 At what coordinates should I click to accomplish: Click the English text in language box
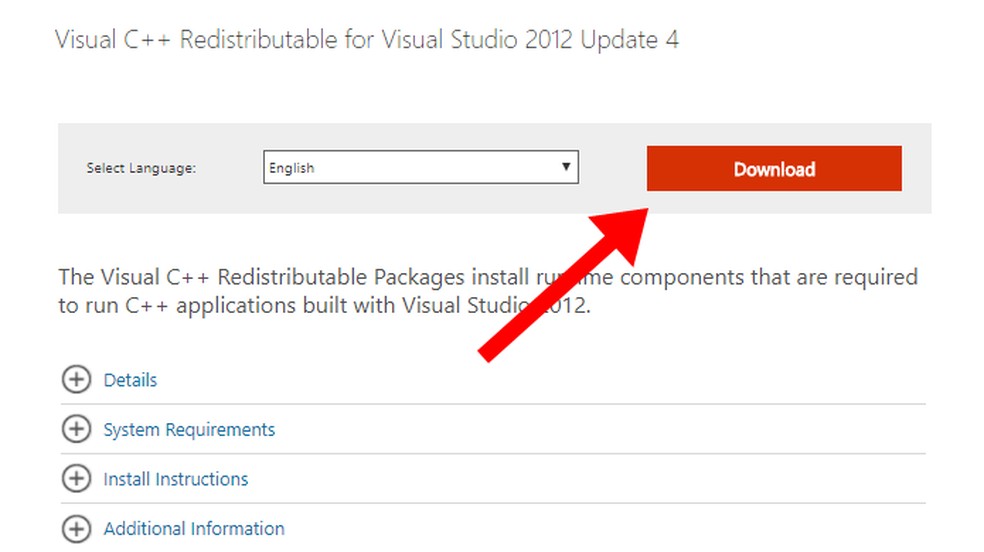click(292, 168)
